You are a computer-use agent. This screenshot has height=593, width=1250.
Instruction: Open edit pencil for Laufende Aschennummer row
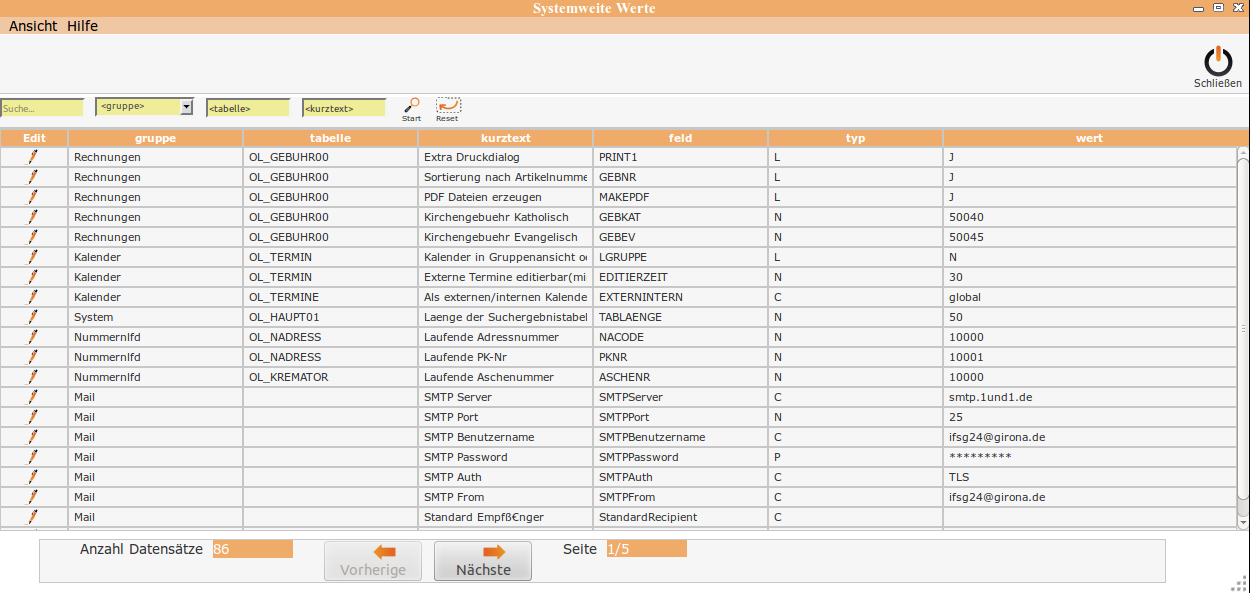(33, 377)
